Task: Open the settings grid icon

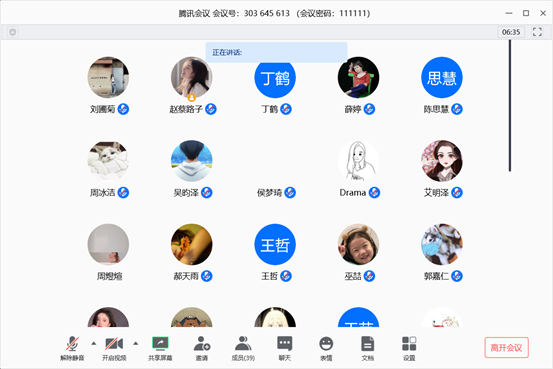Action: point(409,348)
